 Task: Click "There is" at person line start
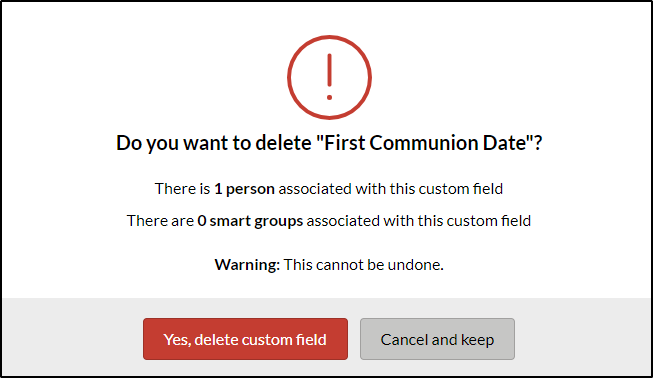tap(182, 189)
